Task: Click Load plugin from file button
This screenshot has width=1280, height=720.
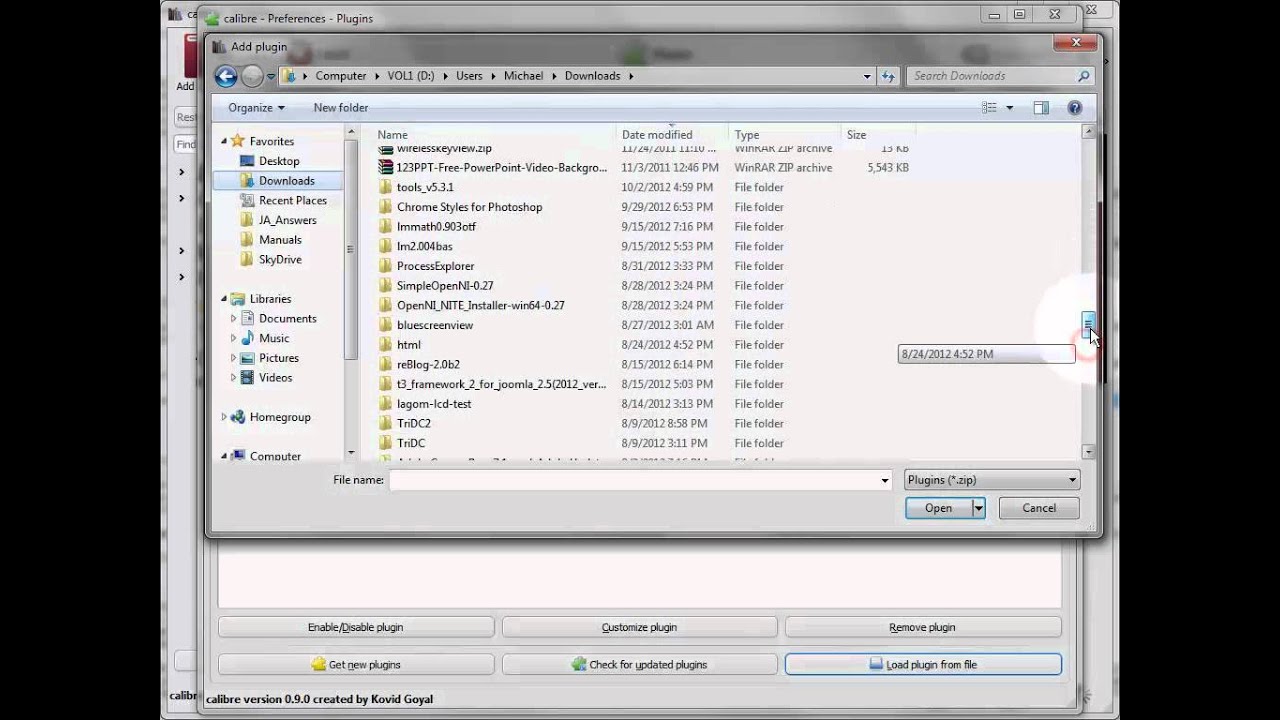Action: click(922, 664)
